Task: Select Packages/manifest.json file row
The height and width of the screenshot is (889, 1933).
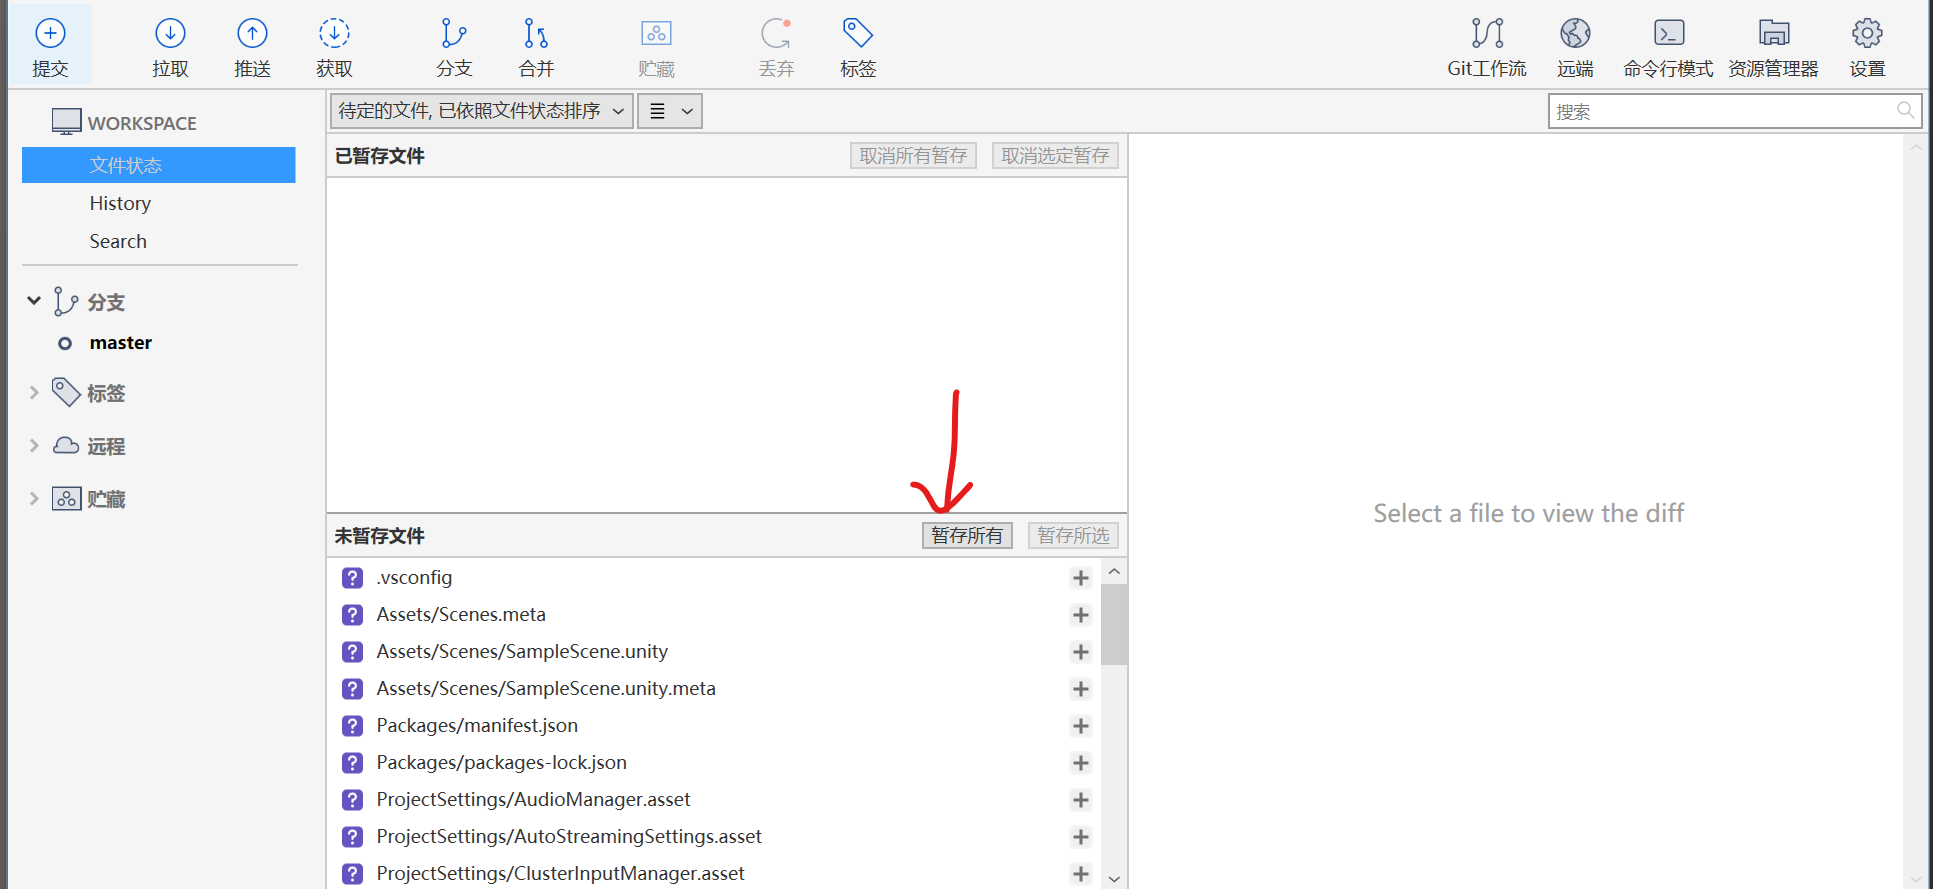Action: tap(714, 726)
